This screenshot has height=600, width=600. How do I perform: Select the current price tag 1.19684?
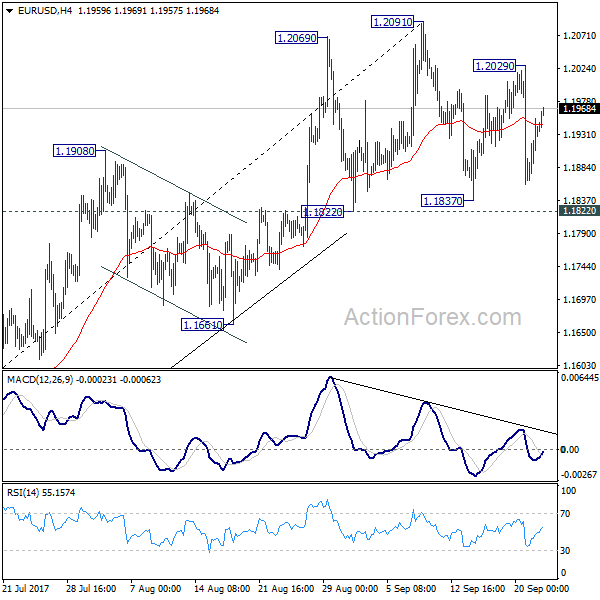tap(579, 109)
